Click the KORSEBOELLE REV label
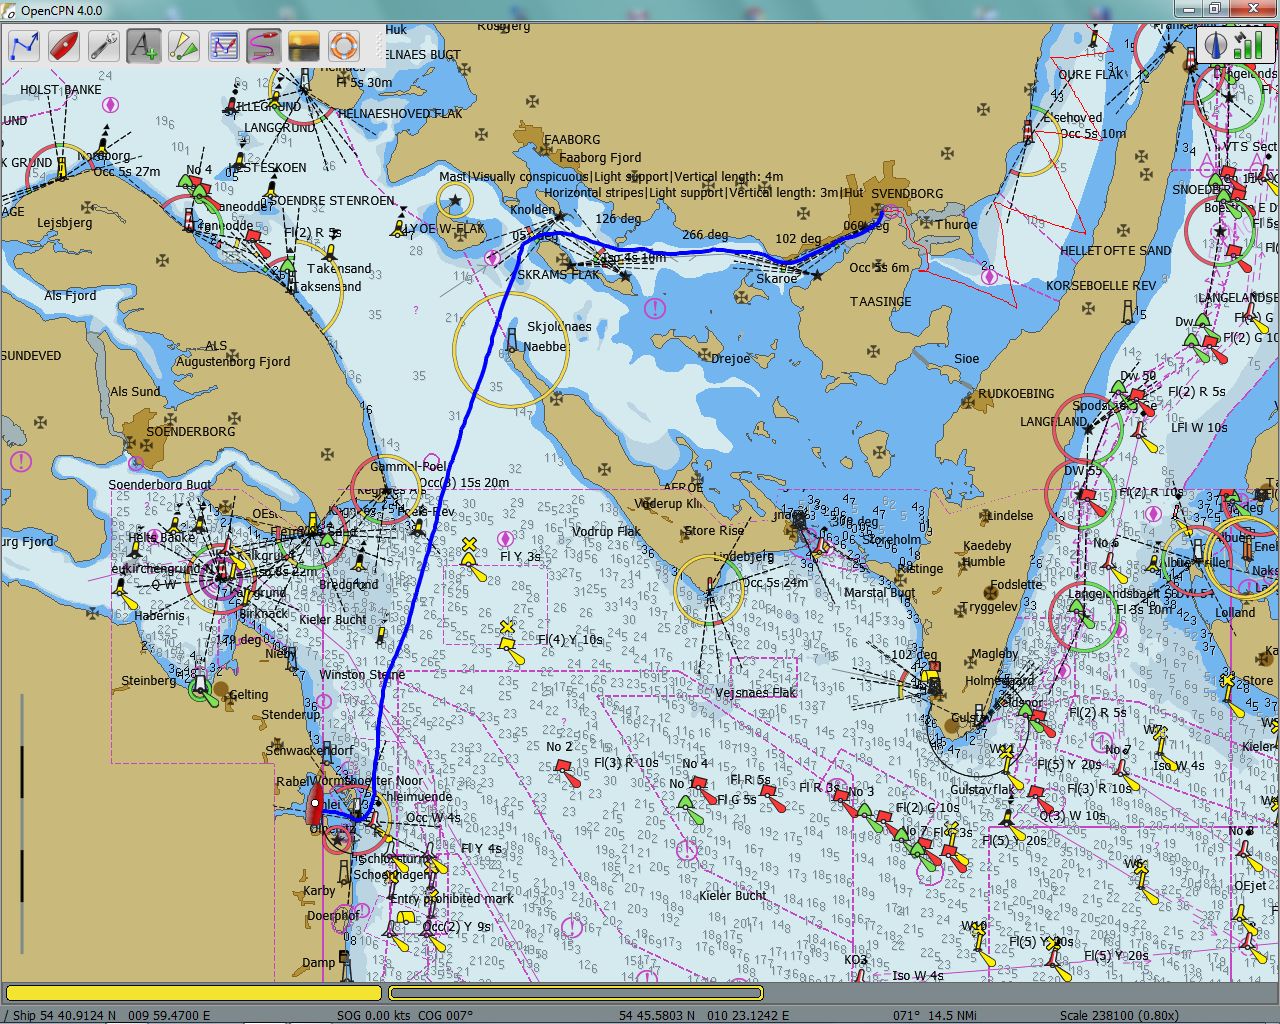The width and height of the screenshot is (1280, 1024). 1101,286
